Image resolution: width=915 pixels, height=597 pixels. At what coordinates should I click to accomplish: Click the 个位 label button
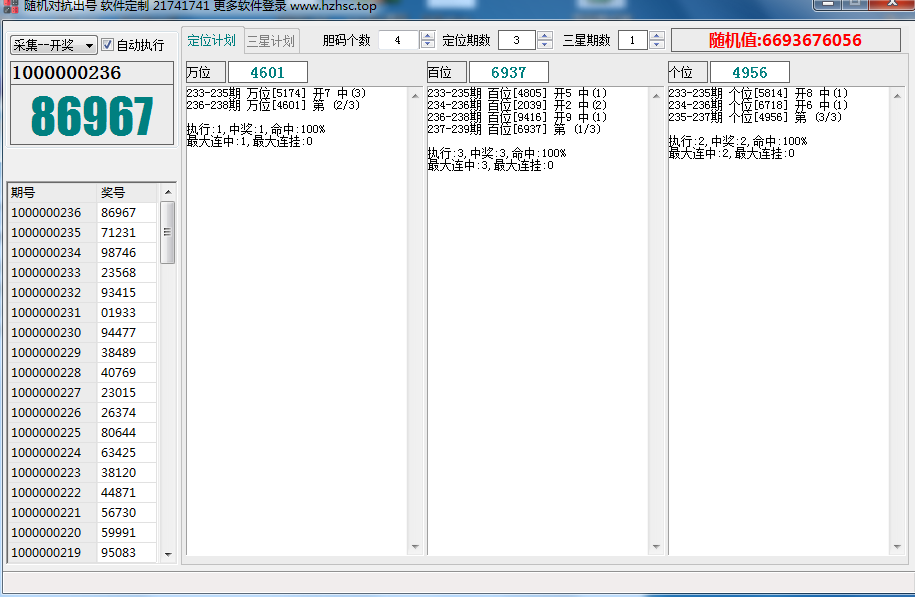pyautogui.click(x=687, y=72)
